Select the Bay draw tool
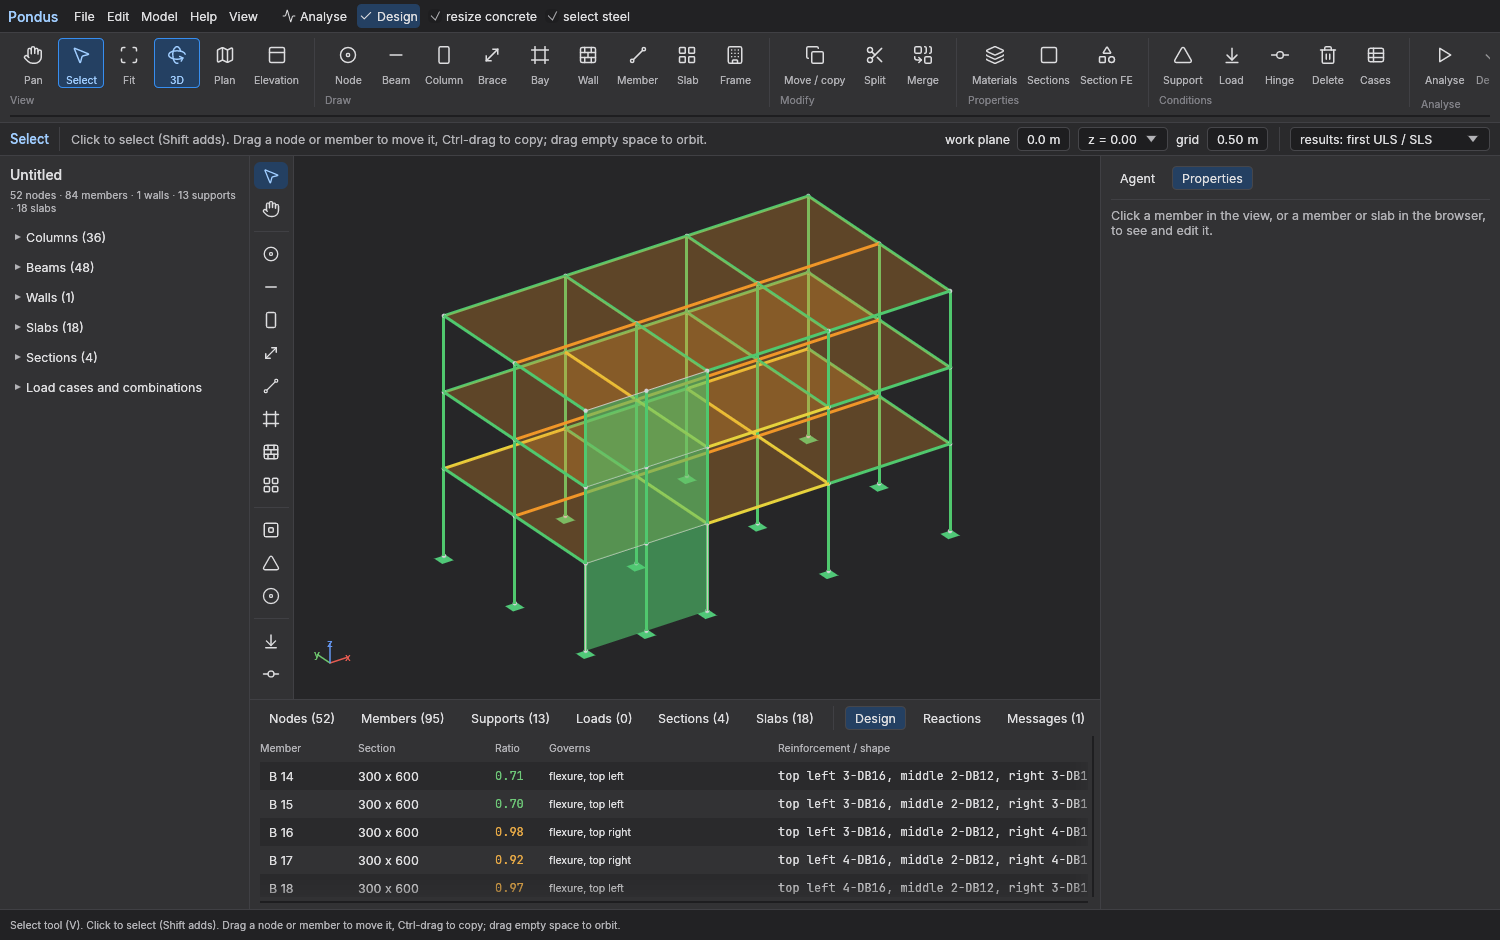Viewport: 1500px width, 940px height. (540, 63)
